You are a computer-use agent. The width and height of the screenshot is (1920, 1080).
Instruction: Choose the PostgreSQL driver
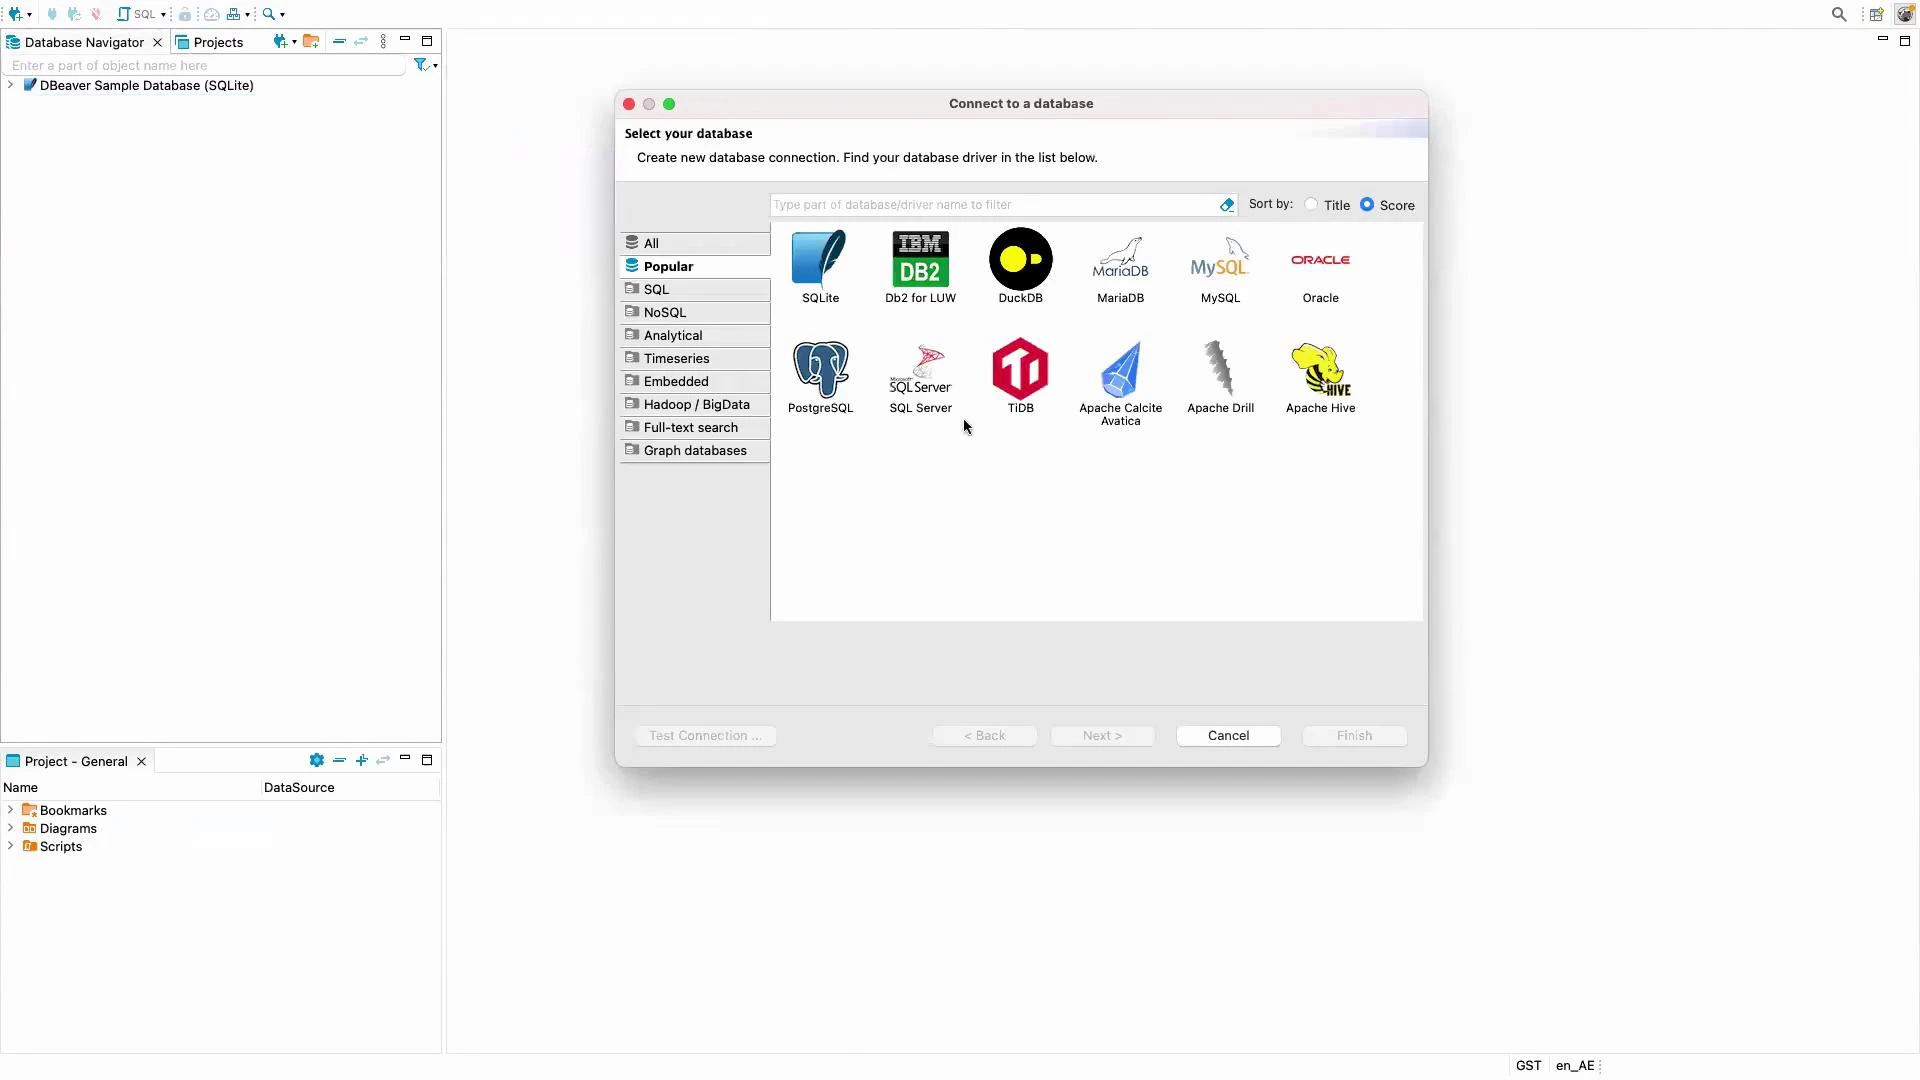(x=820, y=377)
